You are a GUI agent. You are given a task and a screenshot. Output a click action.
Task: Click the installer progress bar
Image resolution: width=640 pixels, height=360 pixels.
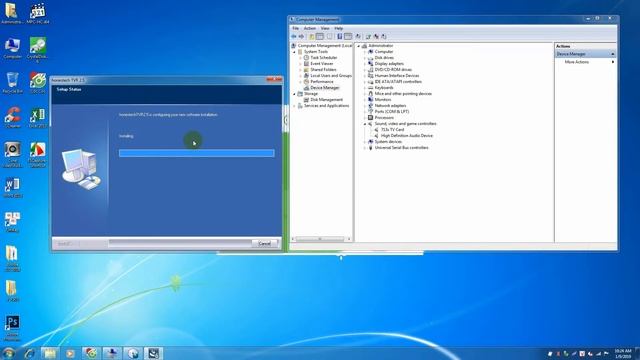coord(196,153)
